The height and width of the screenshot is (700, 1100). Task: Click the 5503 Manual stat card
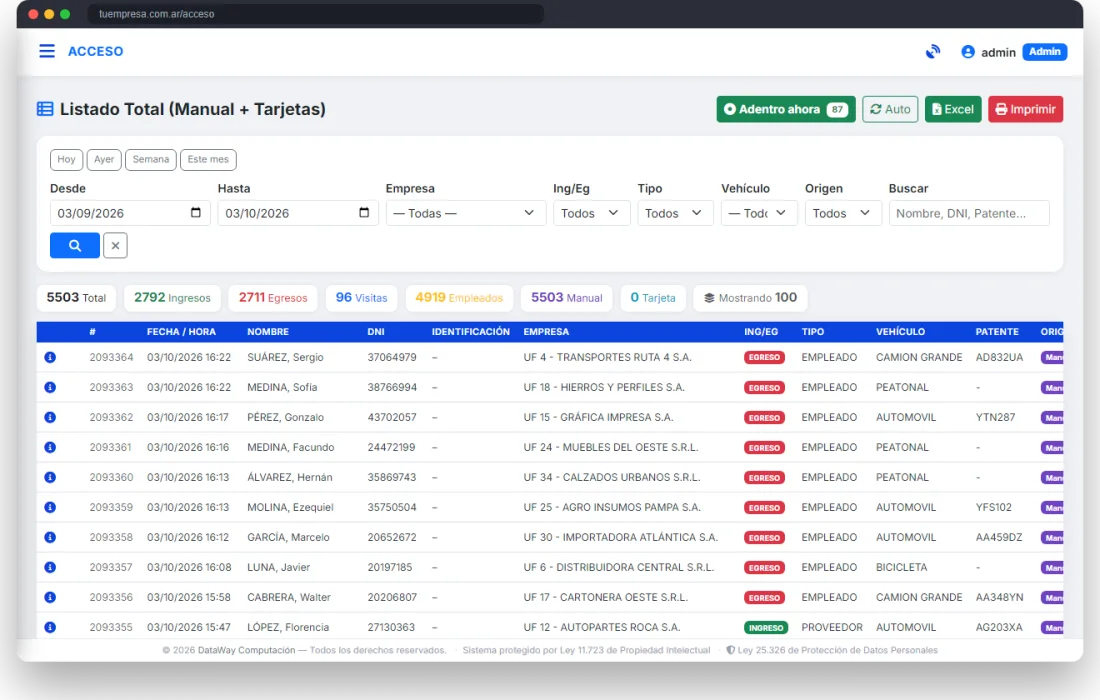tap(567, 297)
